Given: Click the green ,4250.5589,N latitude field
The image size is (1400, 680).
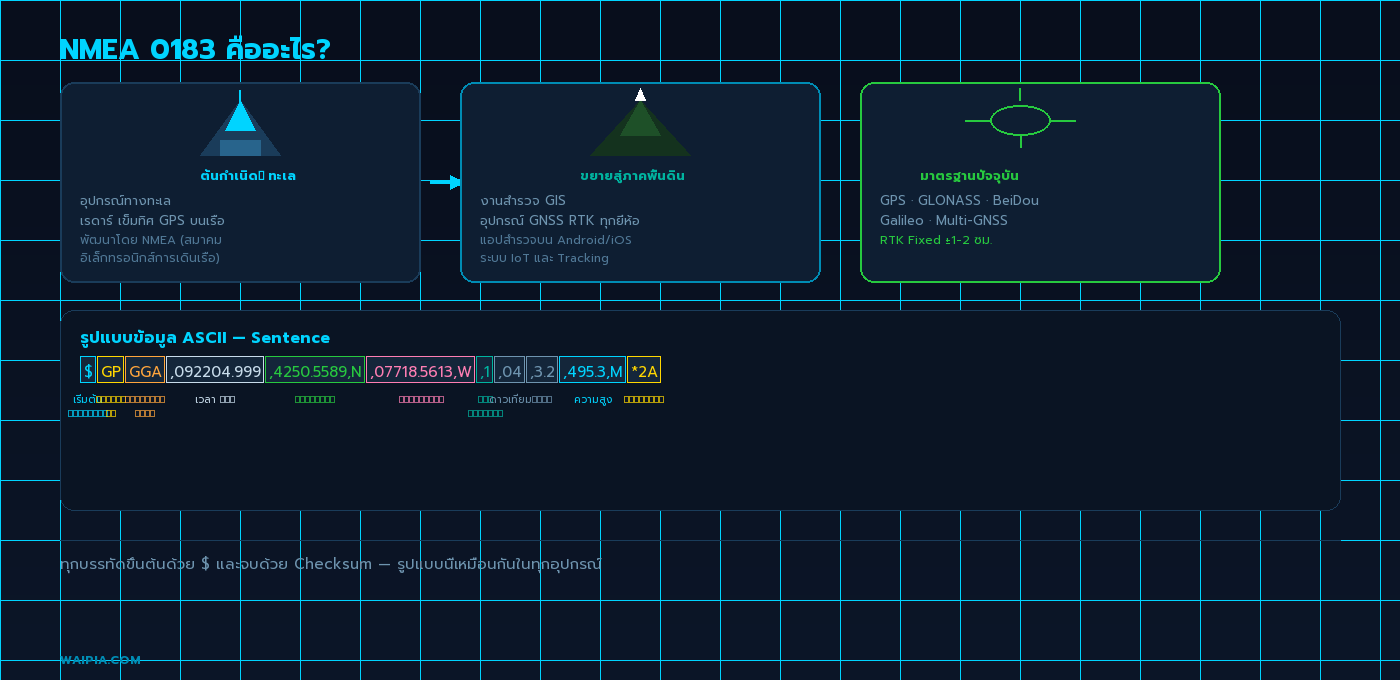Looking at the screenshot, I should pos(315,371).
